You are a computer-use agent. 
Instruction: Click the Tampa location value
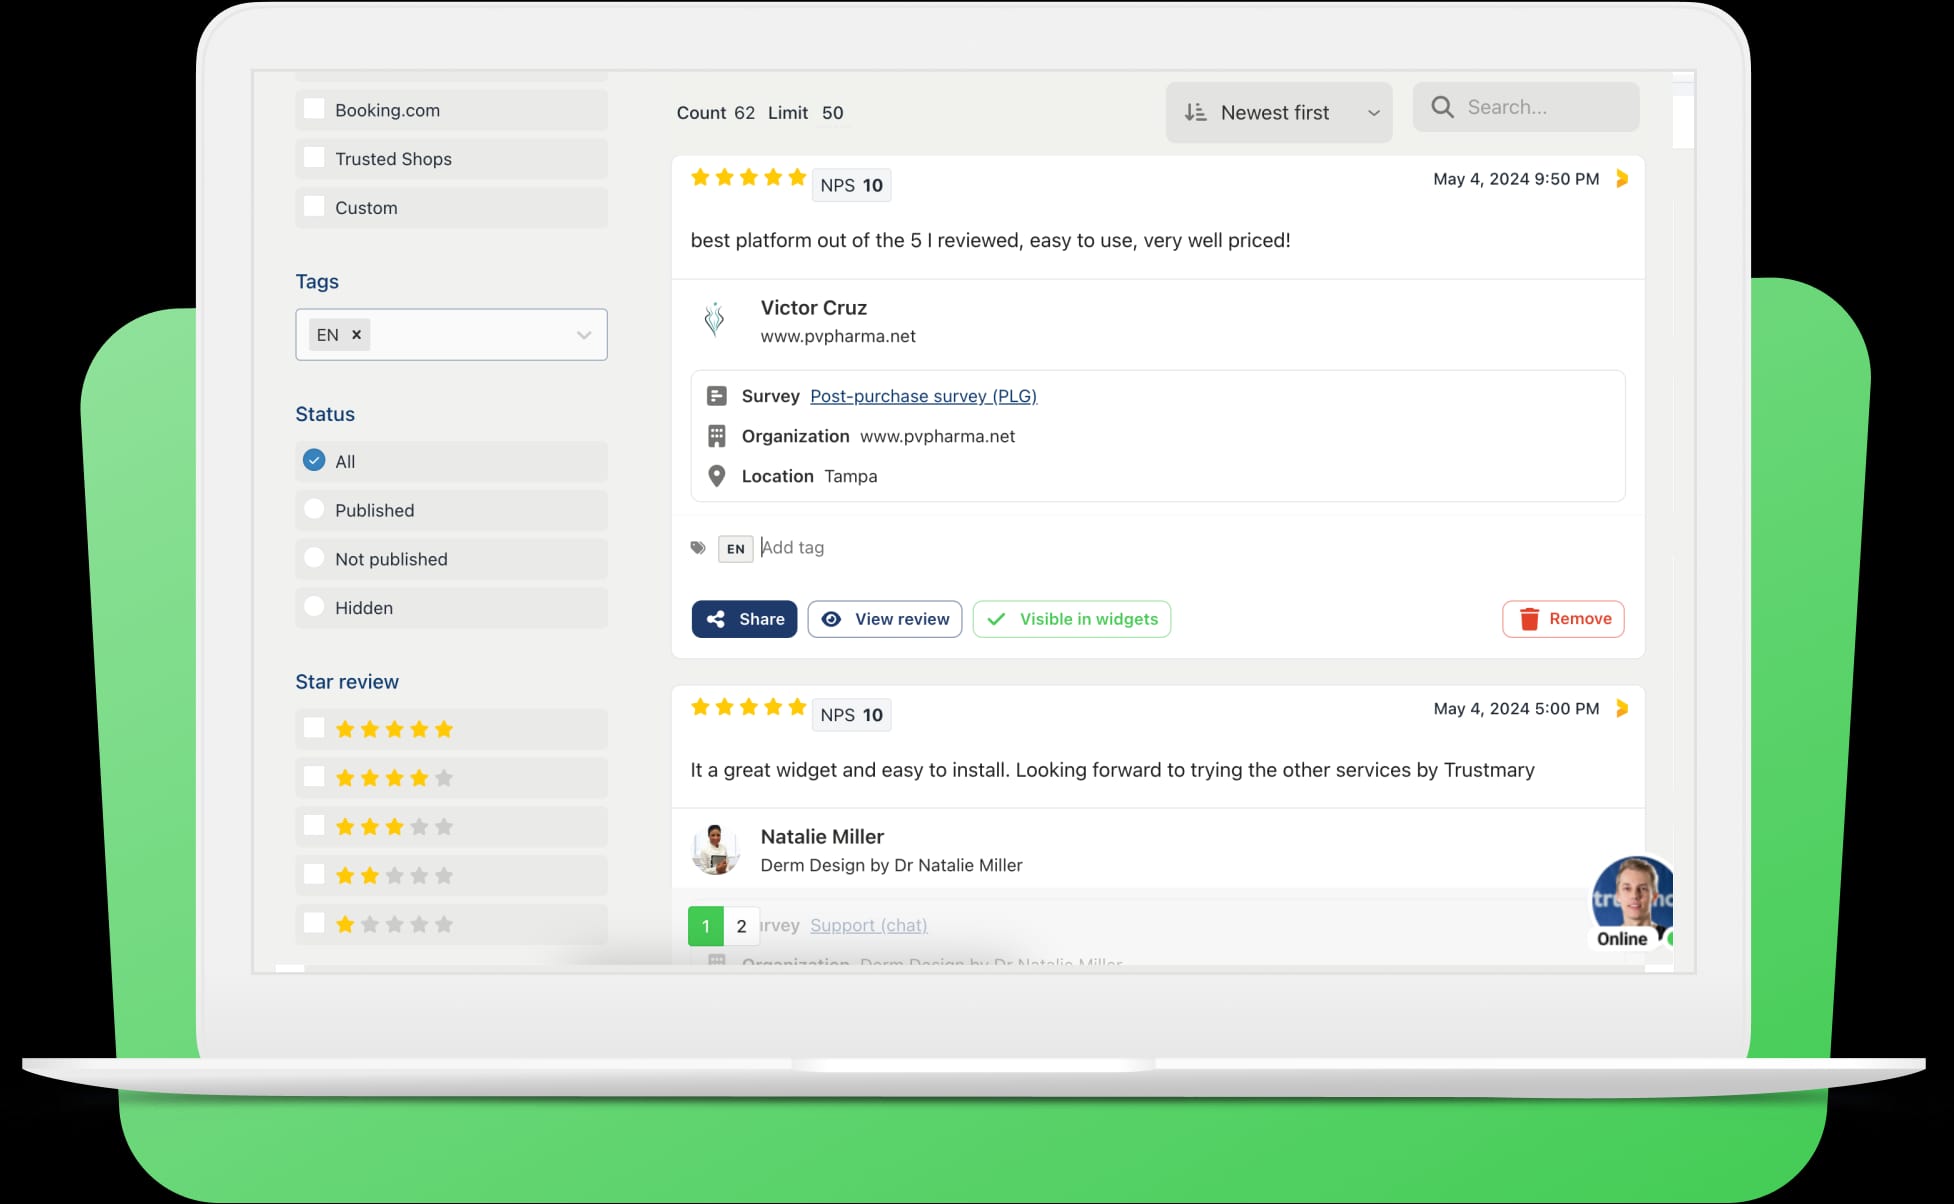coord(851,476)
